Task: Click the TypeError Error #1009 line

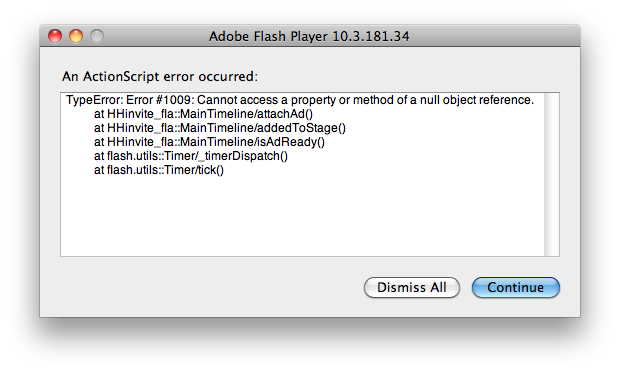Action: [x=300, y=100]
